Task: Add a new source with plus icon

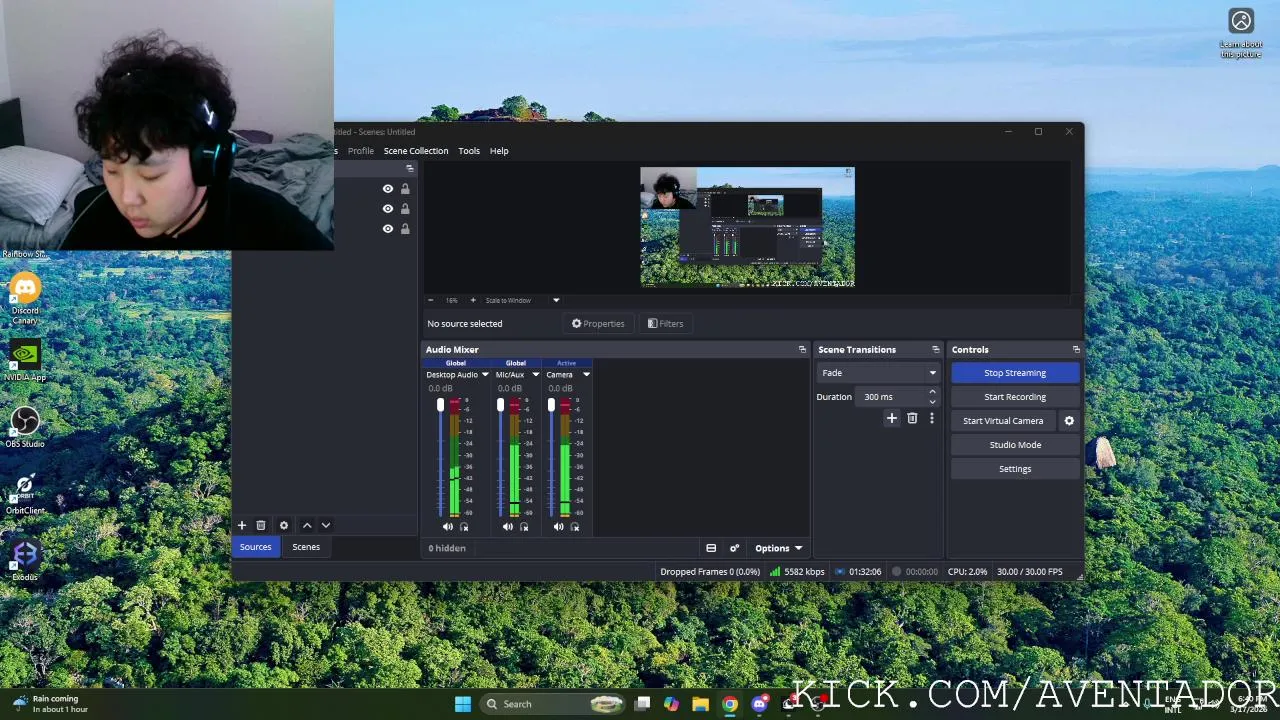Action: click(x=241, y=525)
